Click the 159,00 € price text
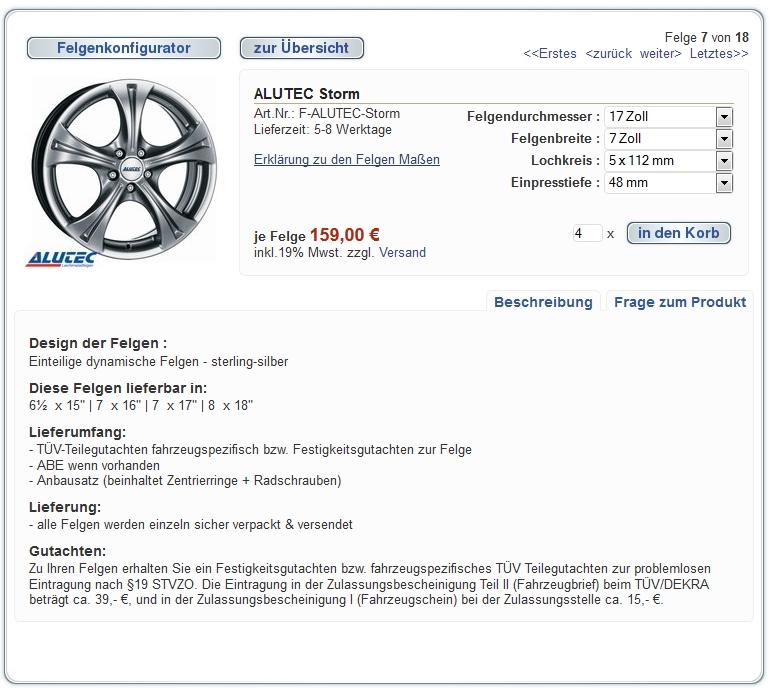Viewport: 780px width, 697px height. (x=344, y=235)
